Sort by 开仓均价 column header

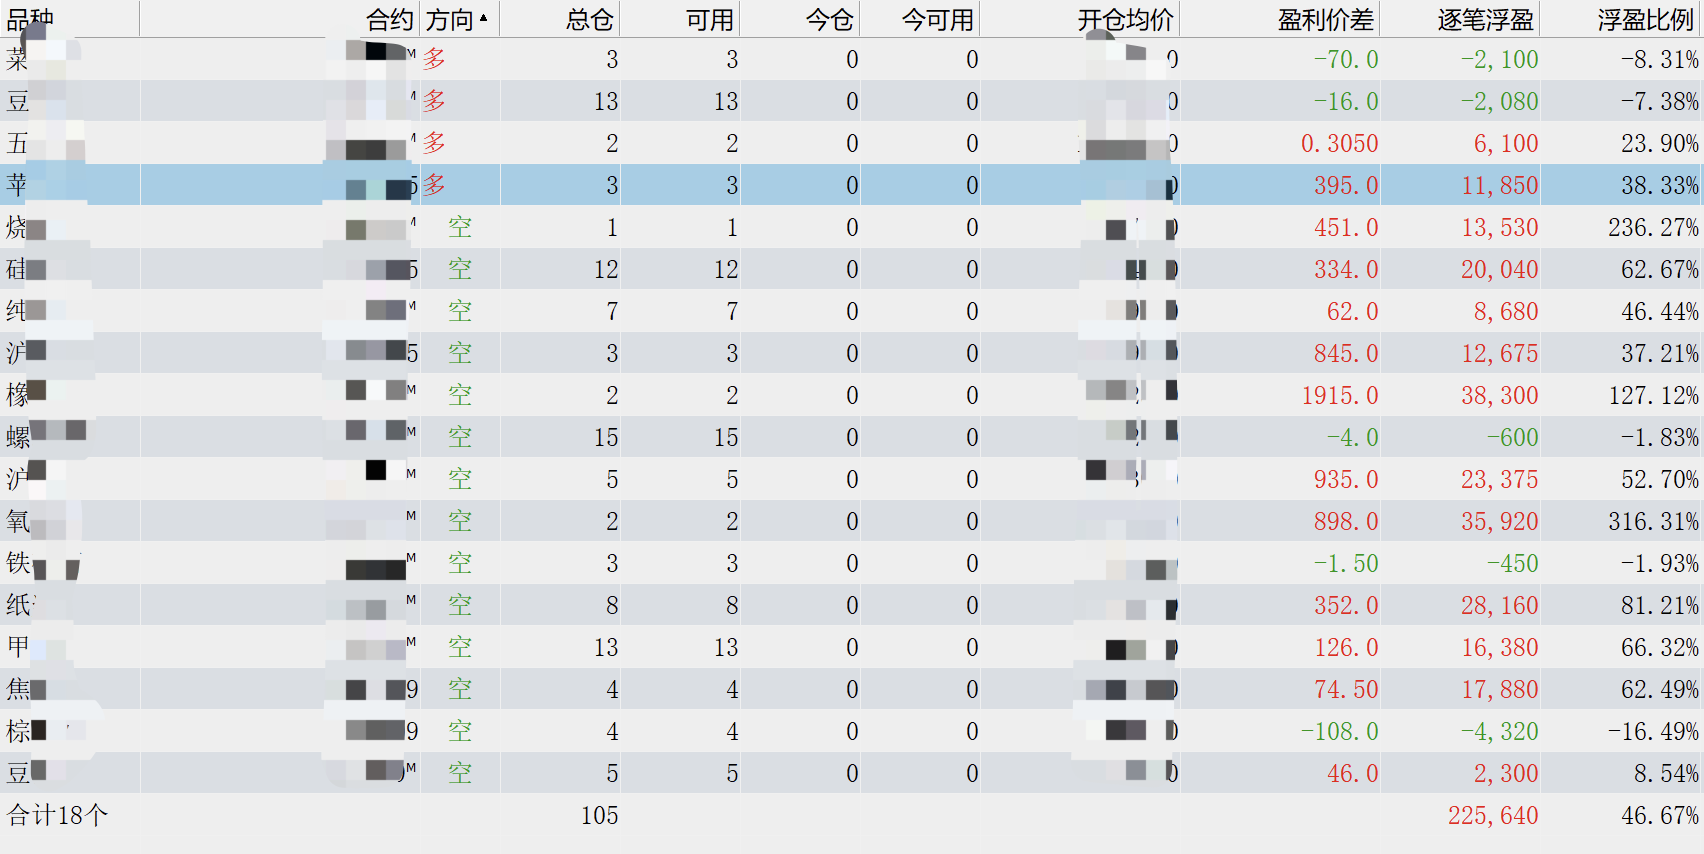point(1125,19)
